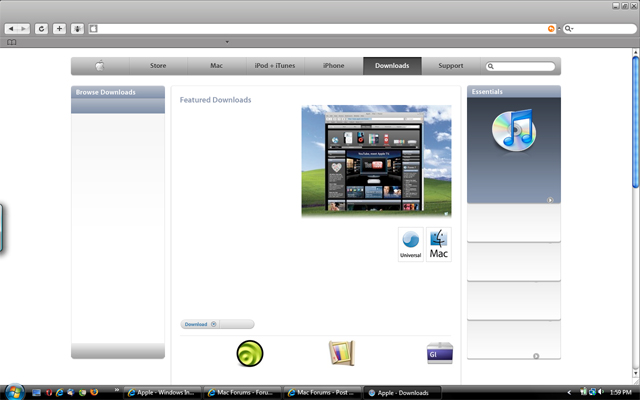Launch Internet Explorer from quick launch
640x400 pixels.
(x=60, y=393)
